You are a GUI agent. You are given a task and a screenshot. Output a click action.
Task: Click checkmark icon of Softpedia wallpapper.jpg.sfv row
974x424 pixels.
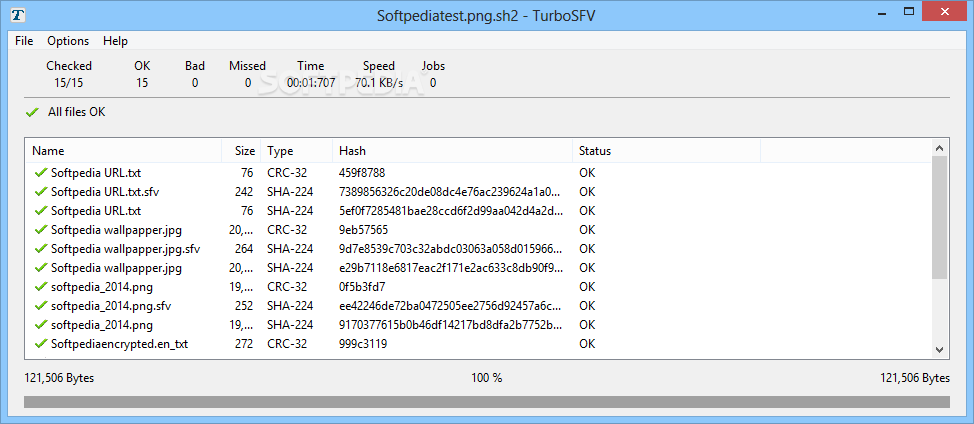click(42, 248)
